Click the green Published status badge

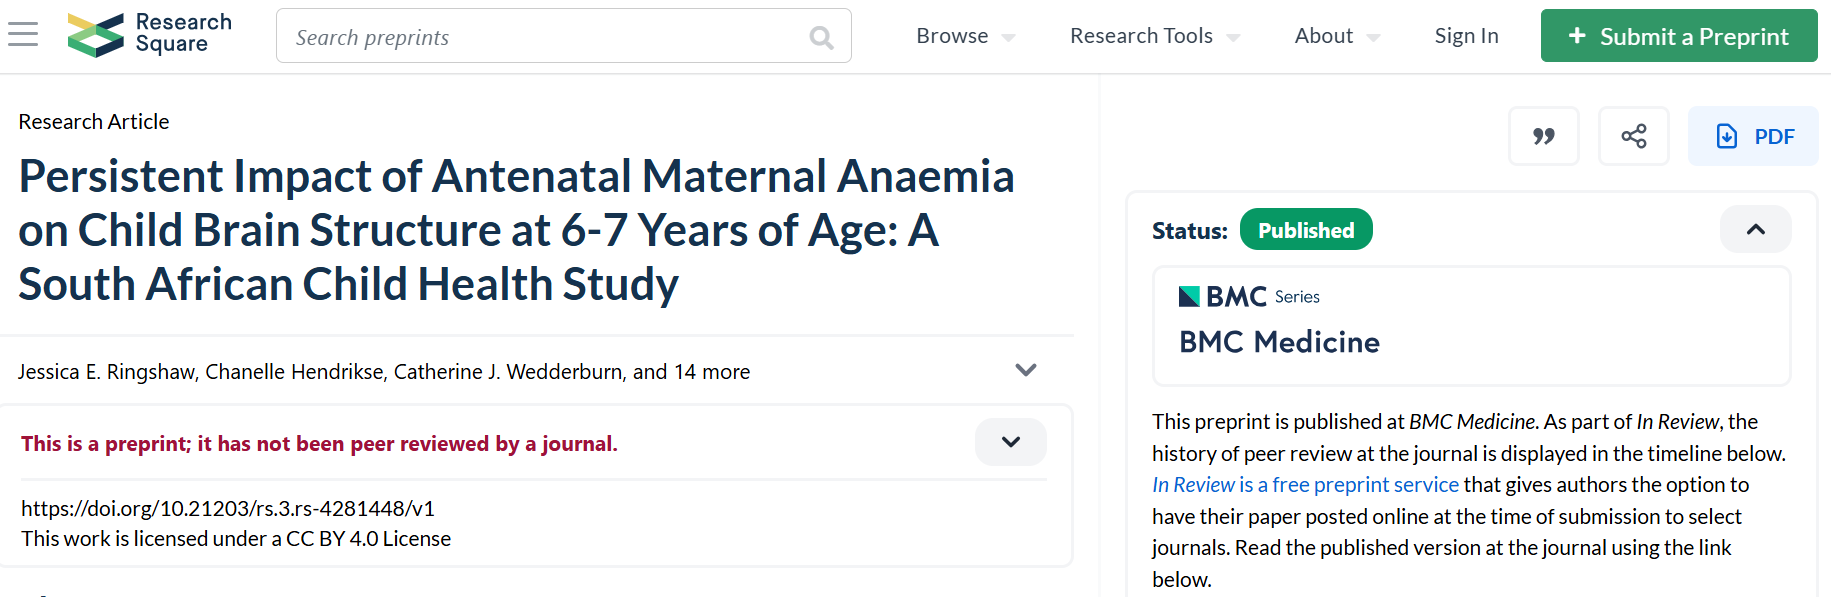1305,230
